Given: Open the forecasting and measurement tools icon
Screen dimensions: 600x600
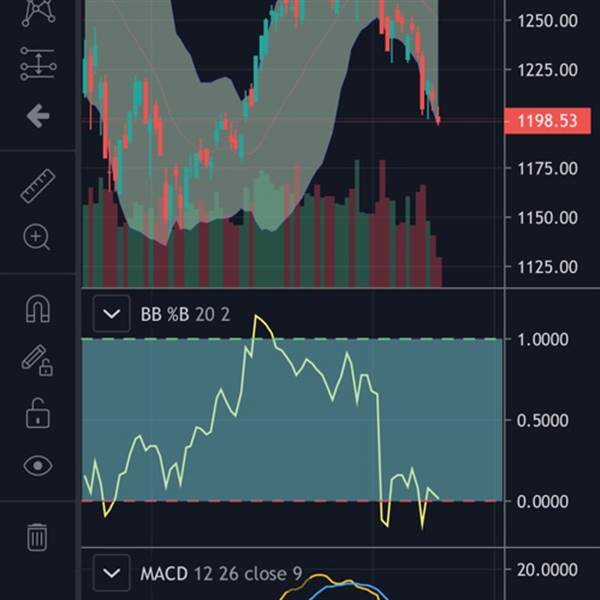Looking at the screenshot, I should coord(38,63).
